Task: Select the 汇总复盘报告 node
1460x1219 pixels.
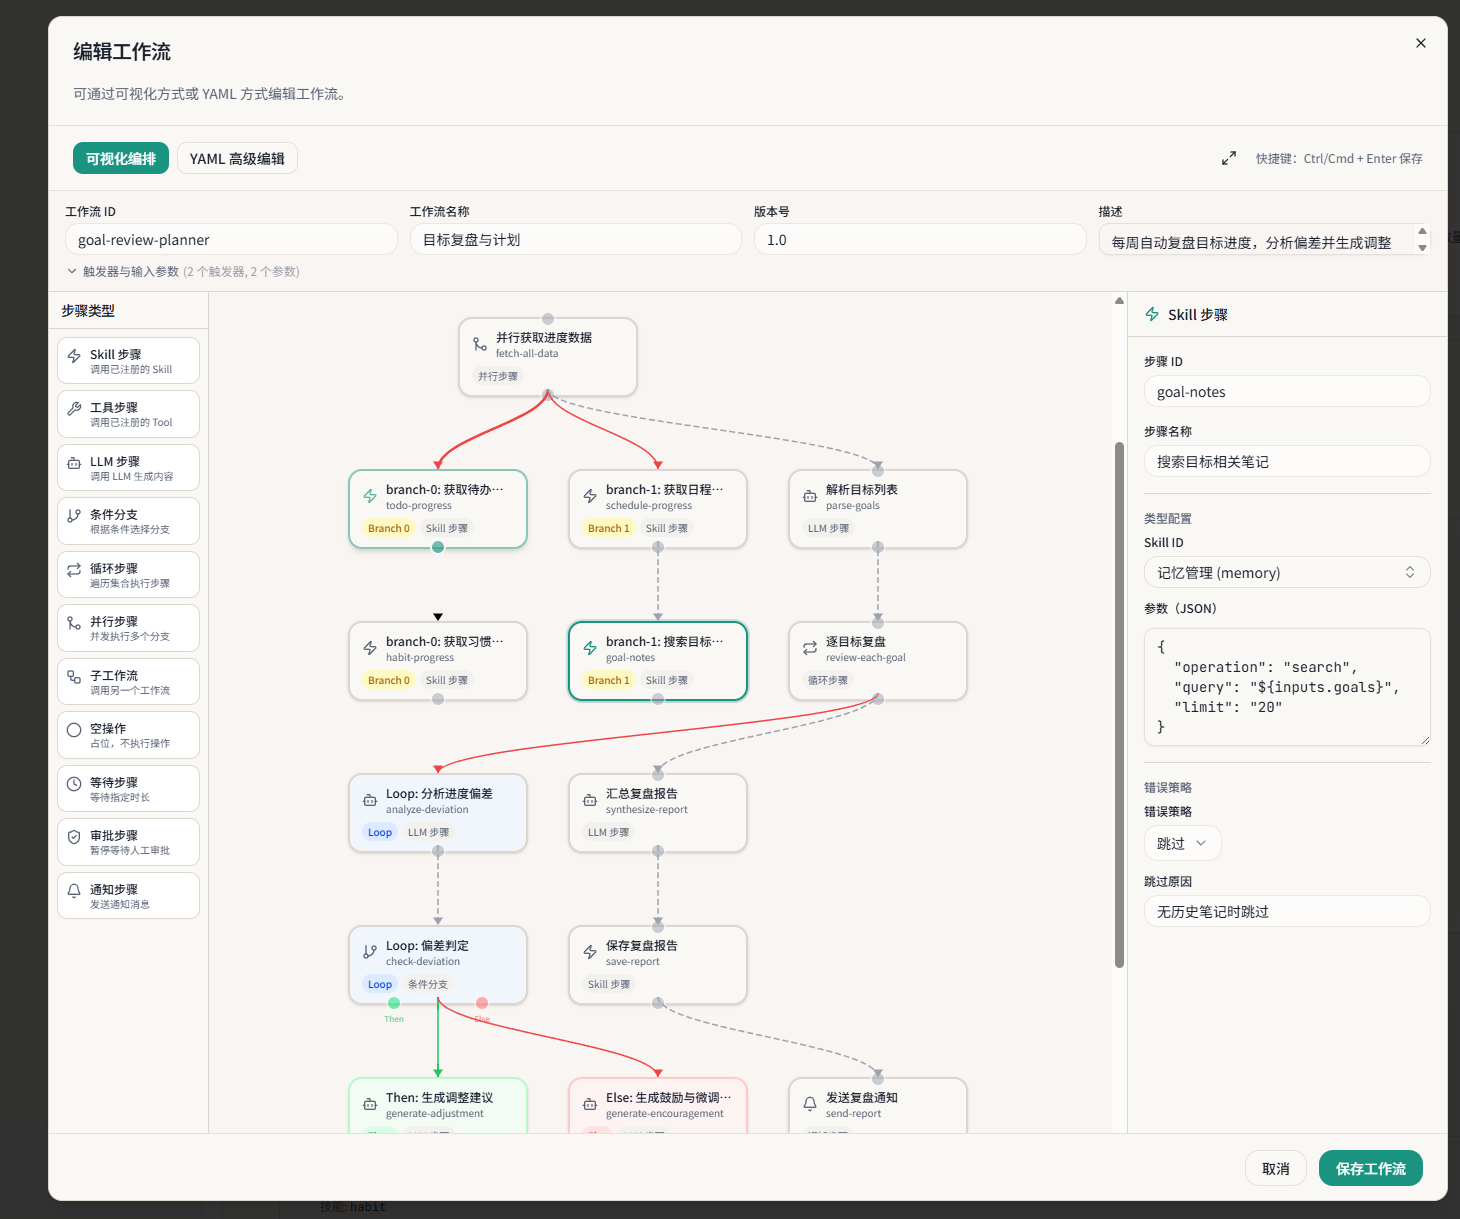Action: (658, 813)
